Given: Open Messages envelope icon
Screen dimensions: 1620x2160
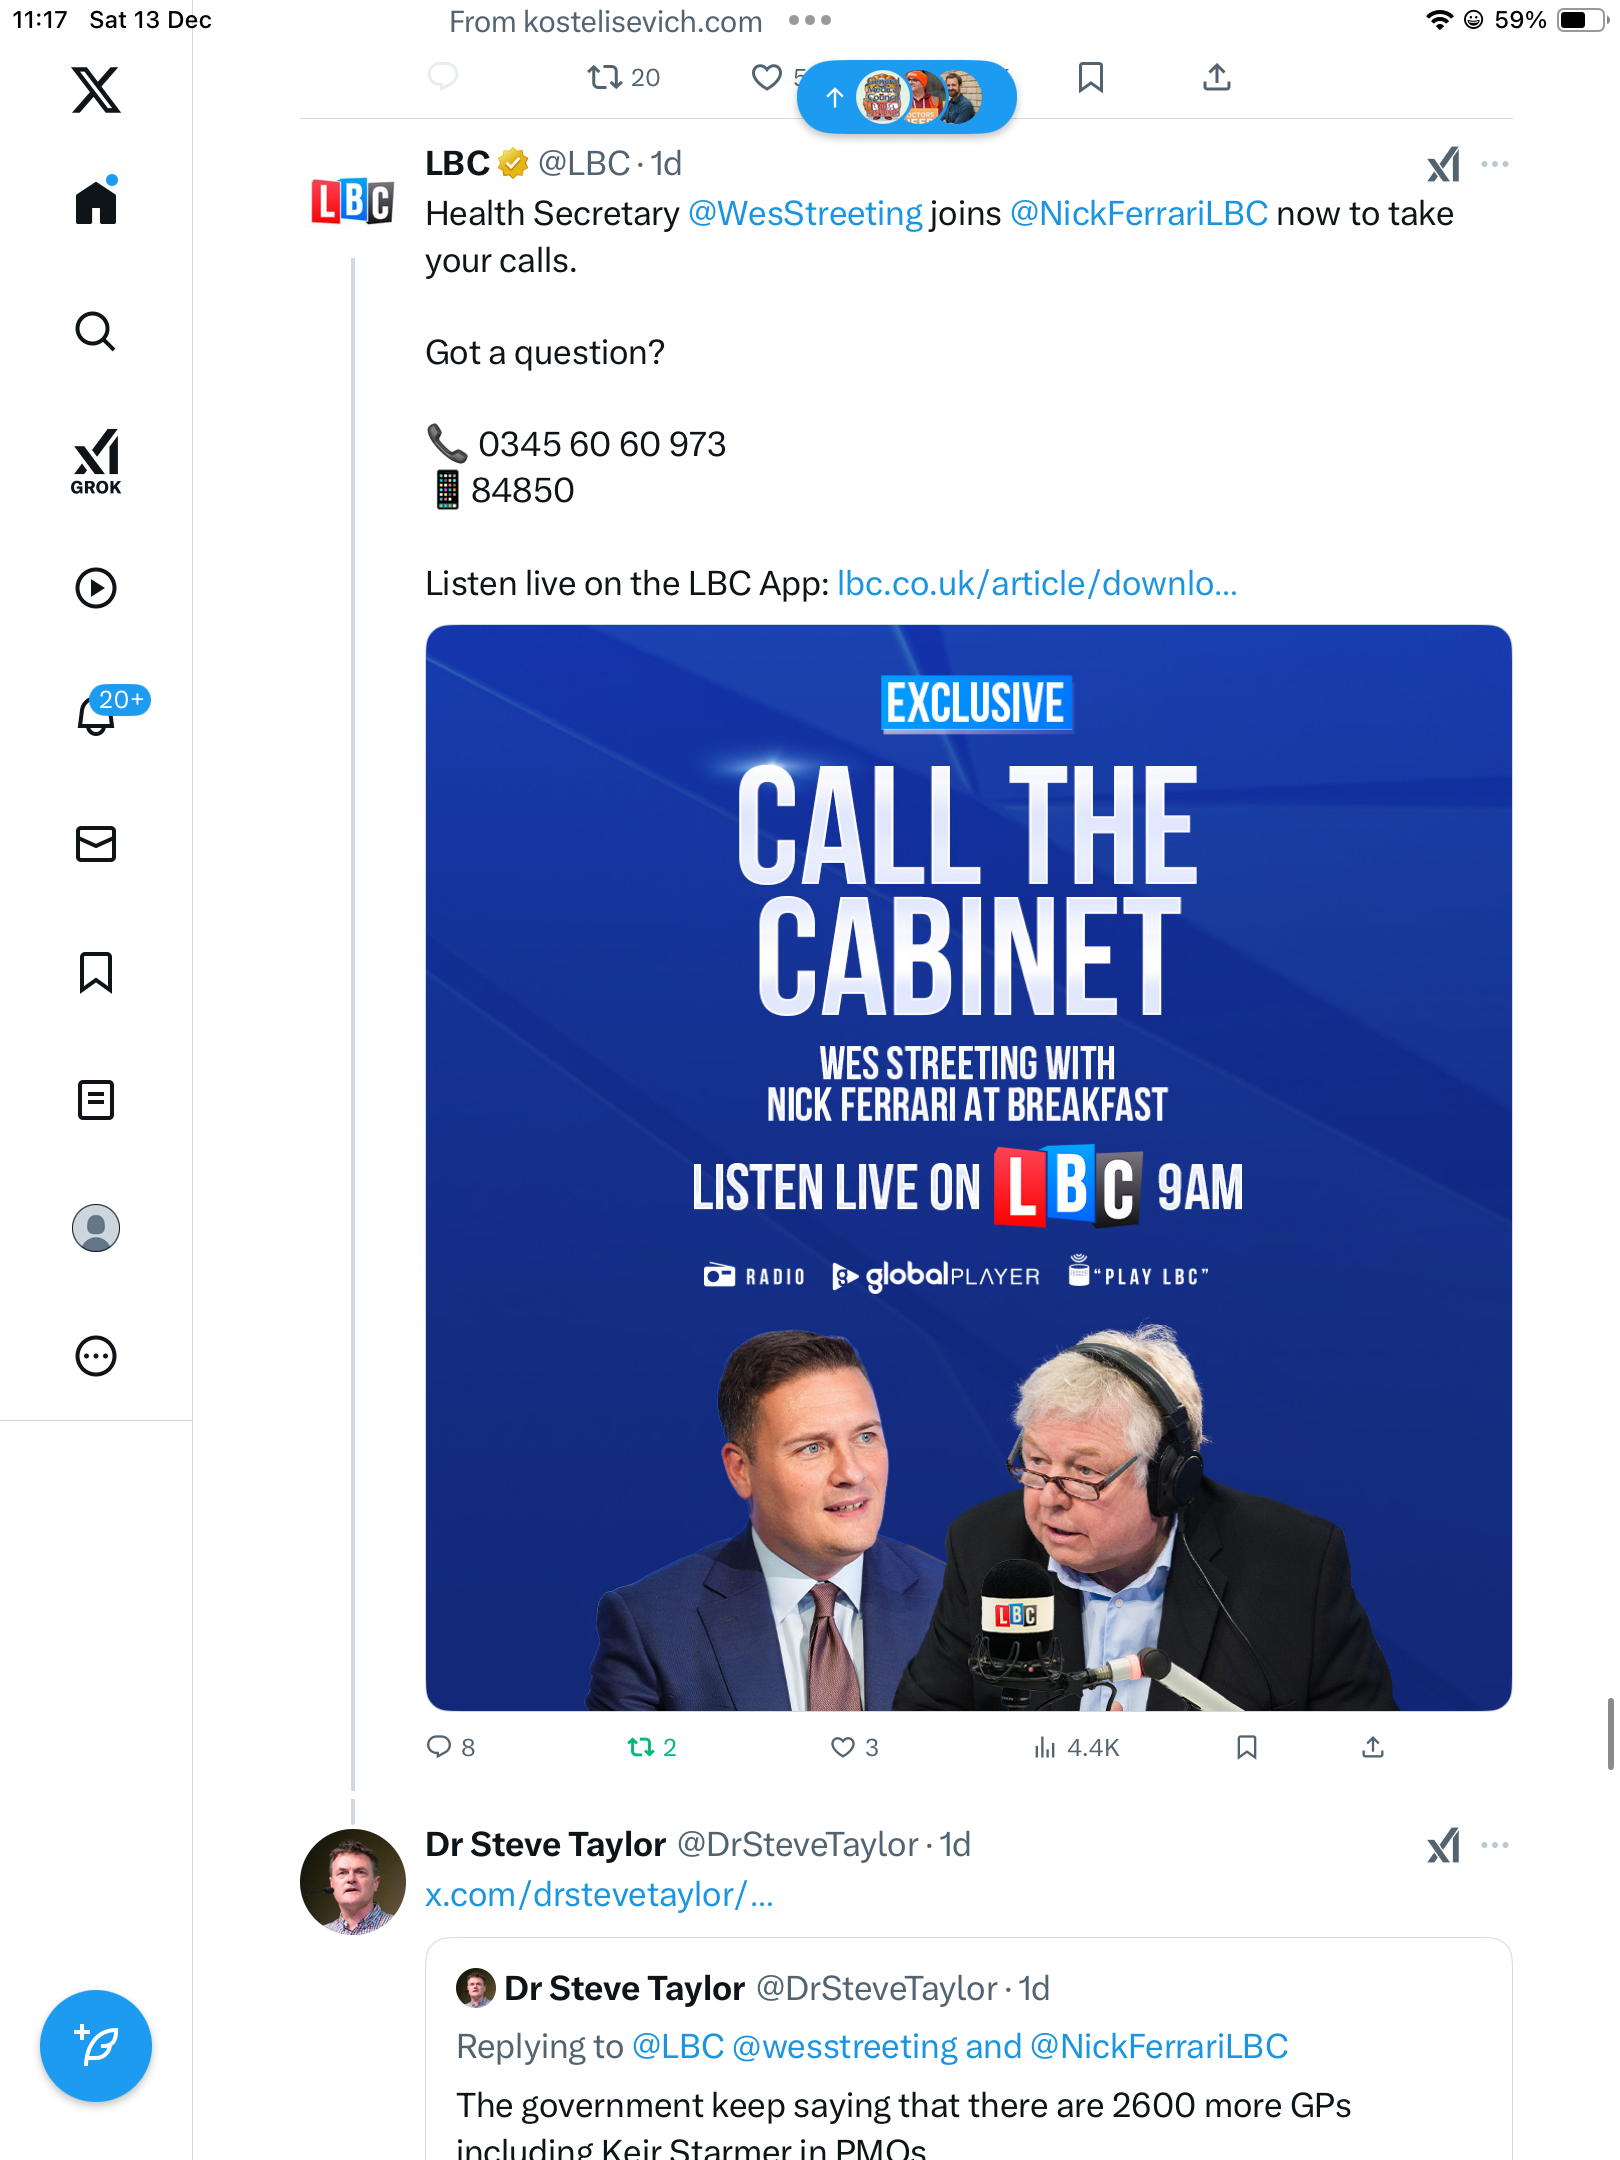Looking at the screenshot, I should (x=96, y=844).
